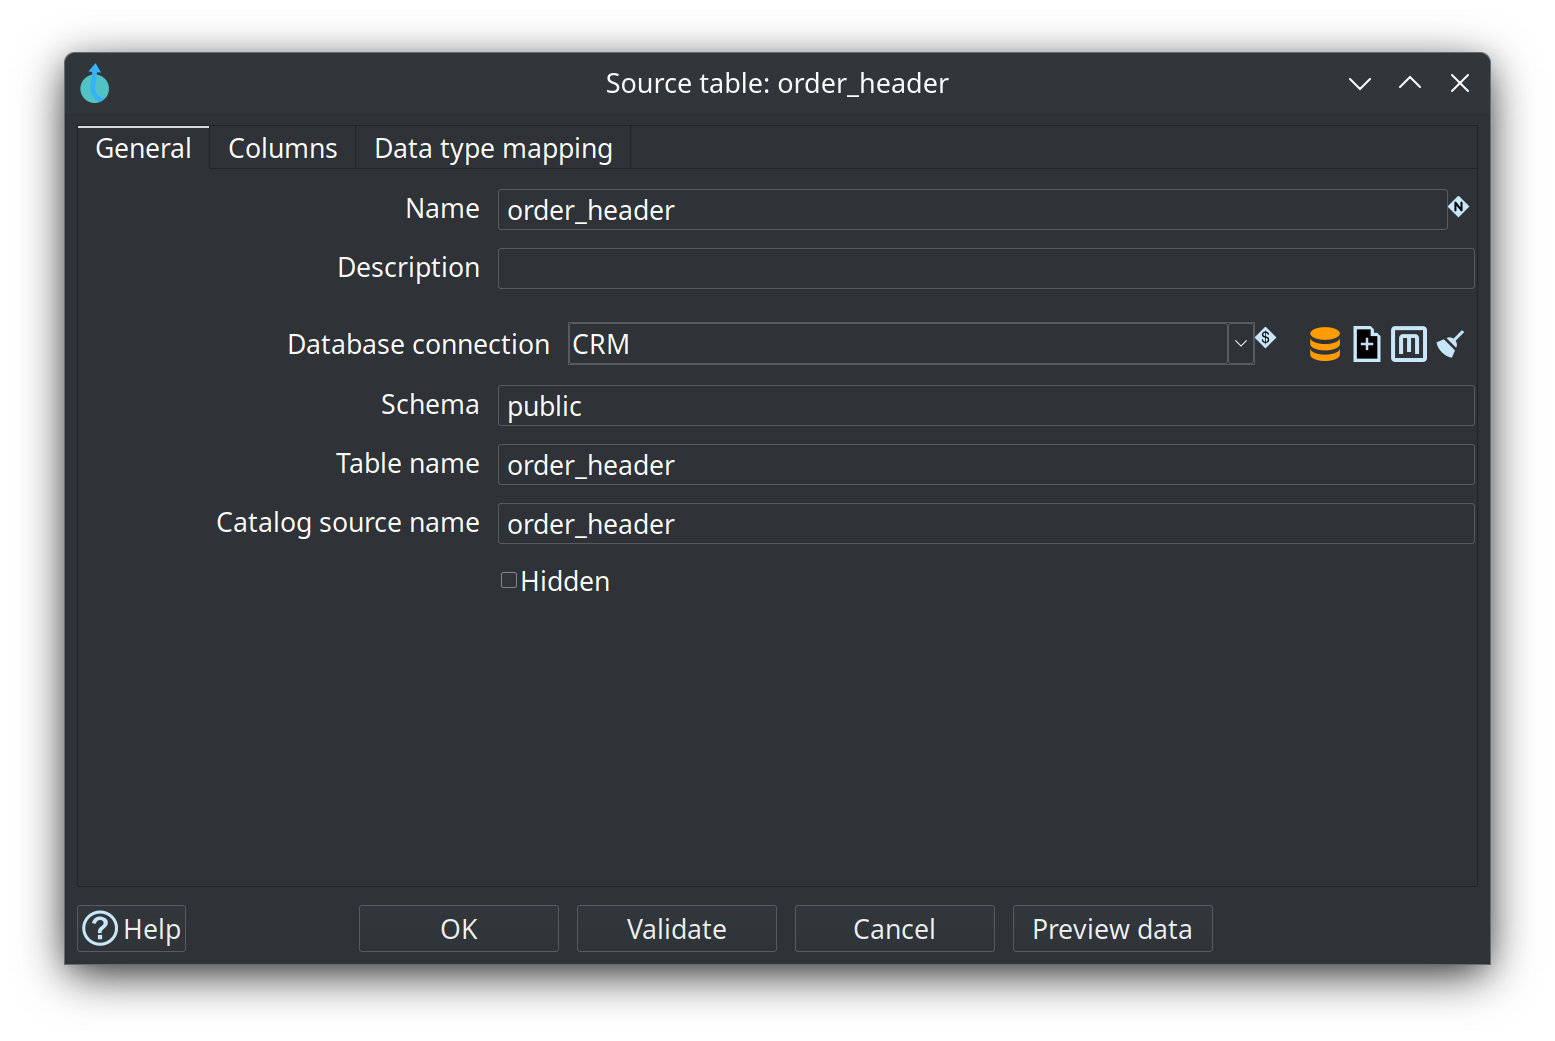
Task: Focus the Schema field containing public
Action: point(986,406)
